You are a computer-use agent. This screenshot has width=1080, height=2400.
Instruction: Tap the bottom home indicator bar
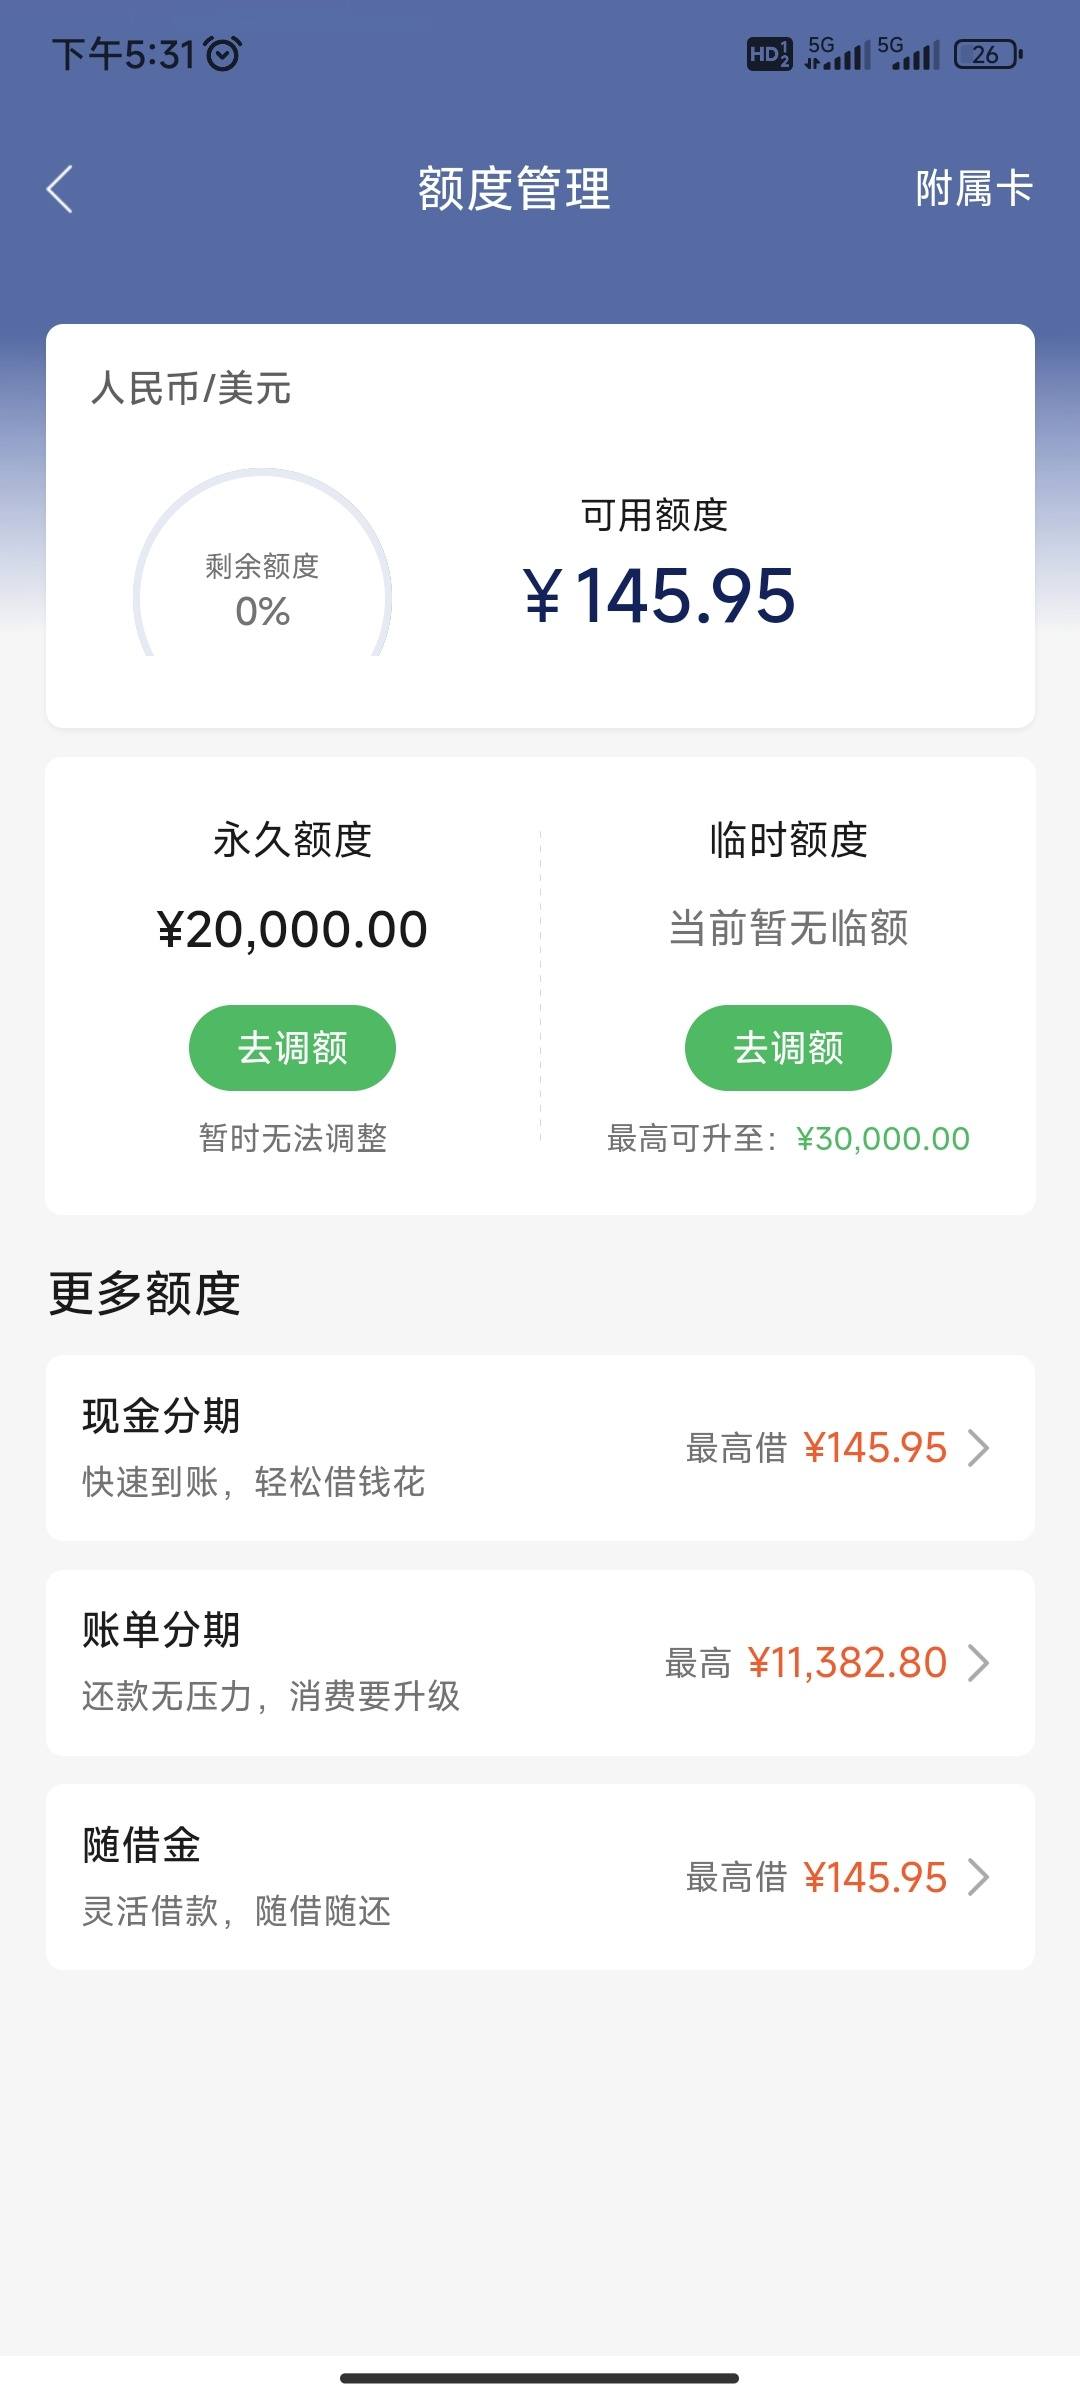pos(540,2378)
